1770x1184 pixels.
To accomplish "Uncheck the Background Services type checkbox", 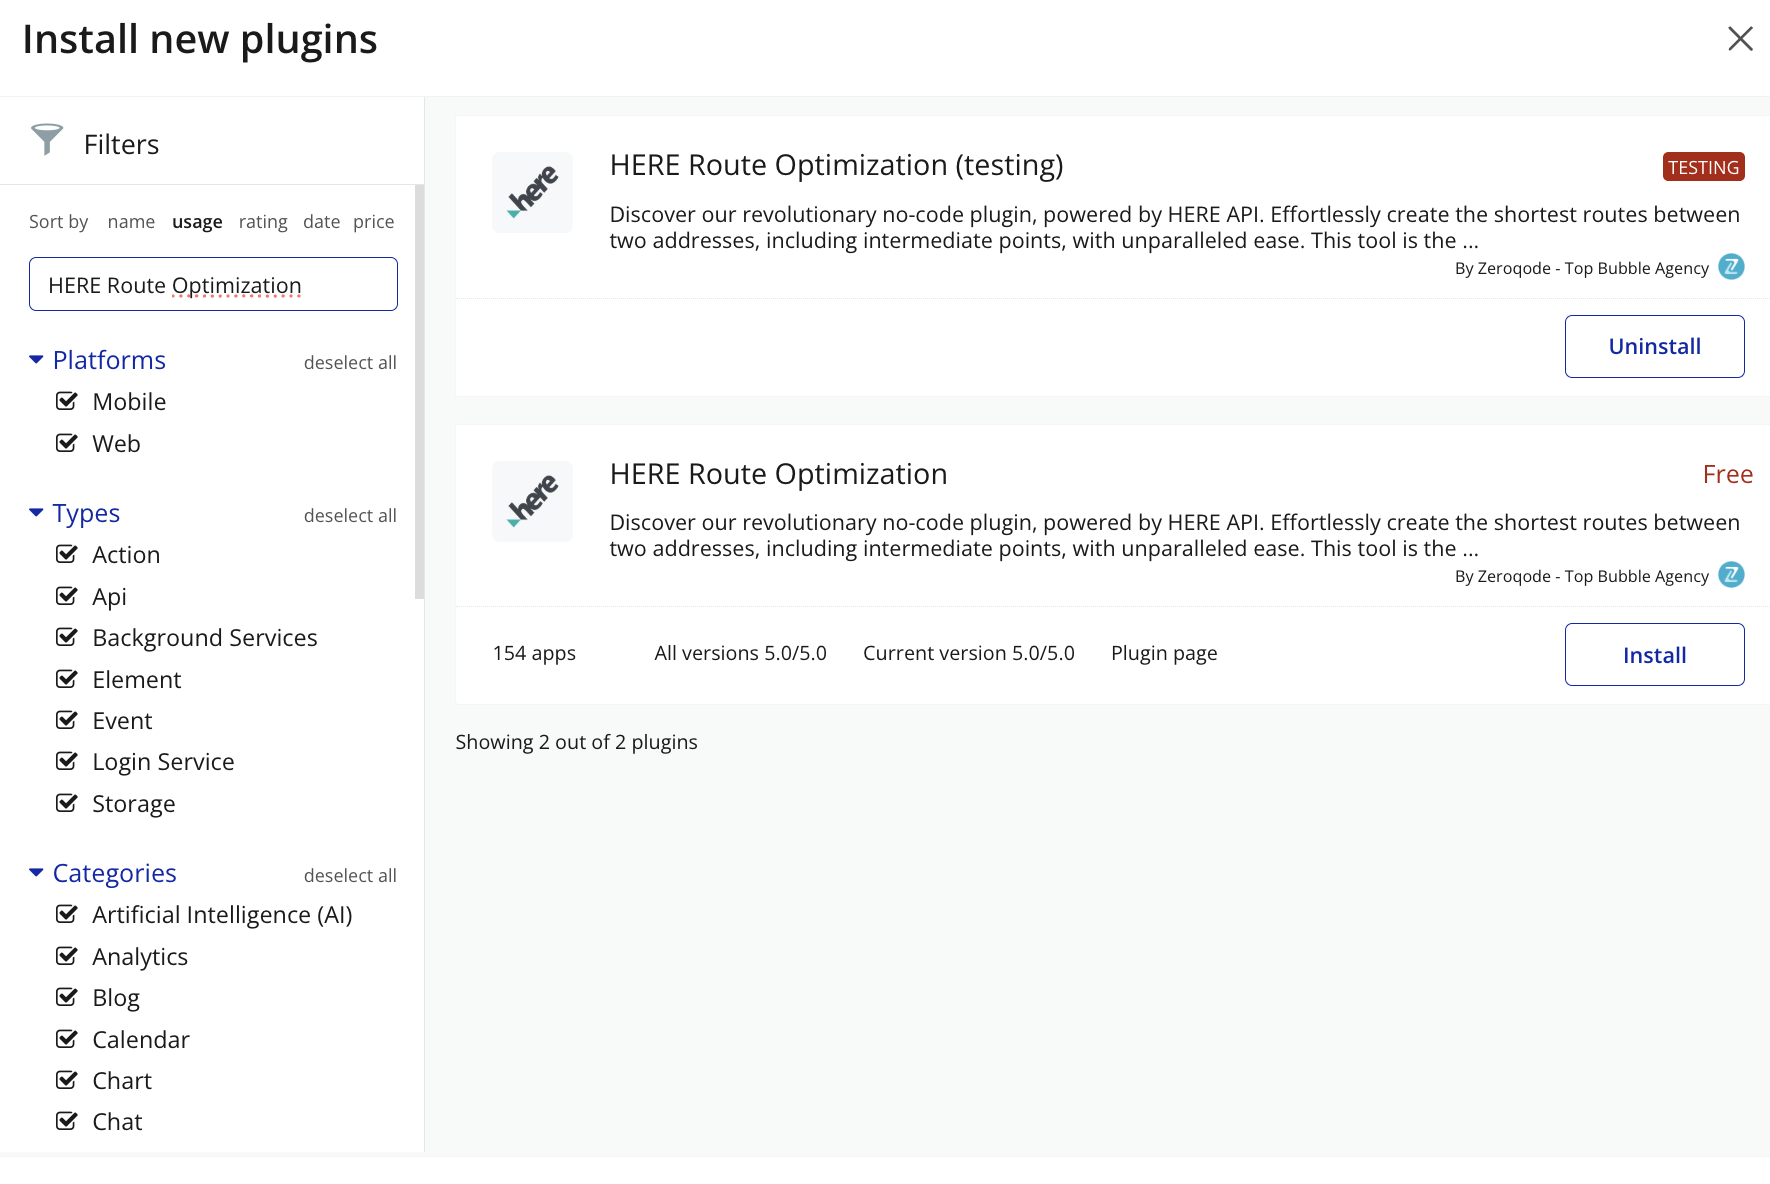I will point(67,638).
